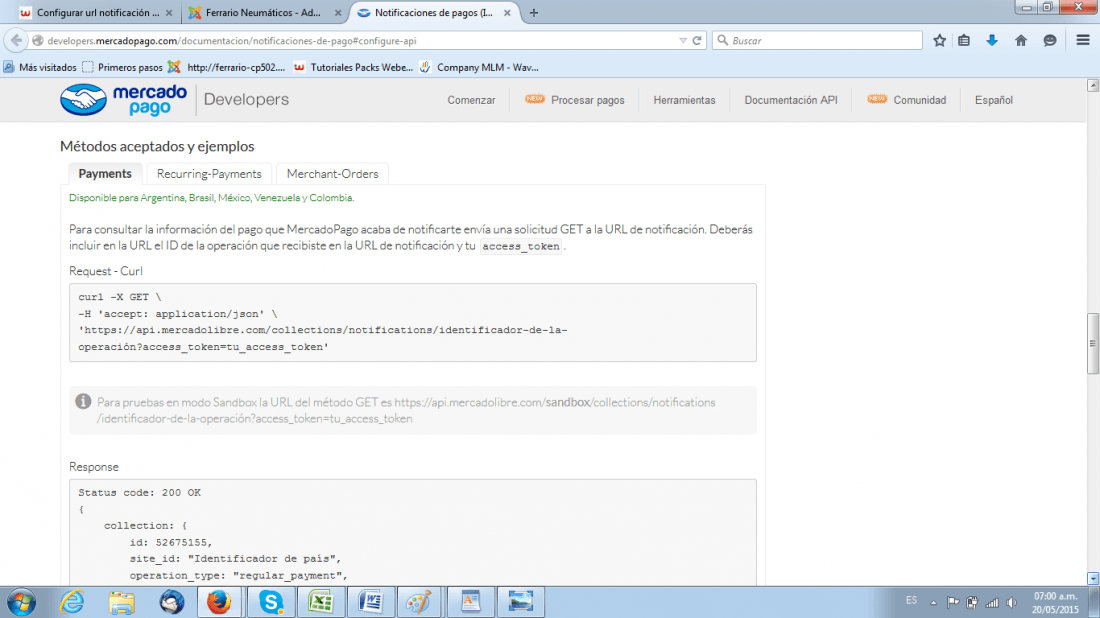The image size is (1100, 618).
Task: Click "Métodos aceptados y ejemplos" heading
Action: point(157,146)
